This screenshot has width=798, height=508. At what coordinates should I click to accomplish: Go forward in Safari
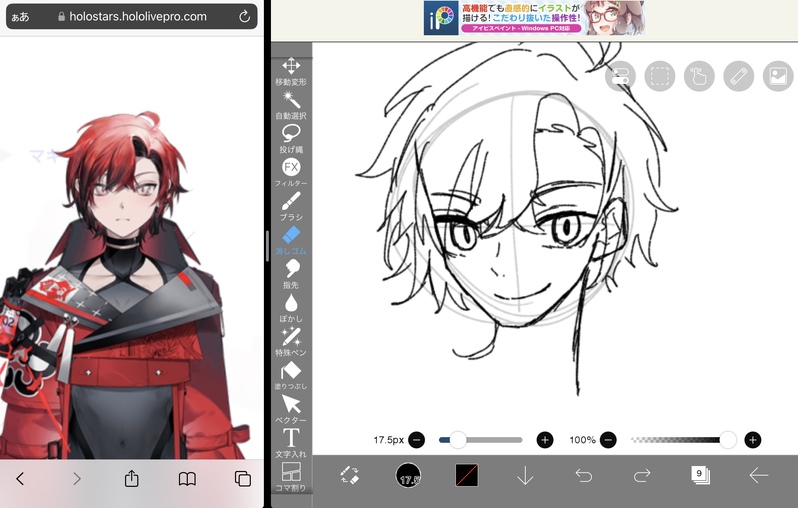click(x=76, y=478)
